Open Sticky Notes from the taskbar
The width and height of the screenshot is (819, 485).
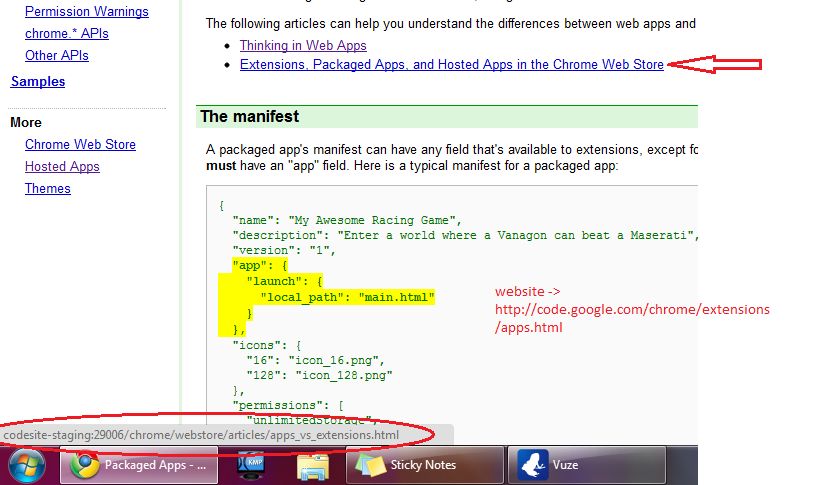pyautogui.click(x=425, y=465)
